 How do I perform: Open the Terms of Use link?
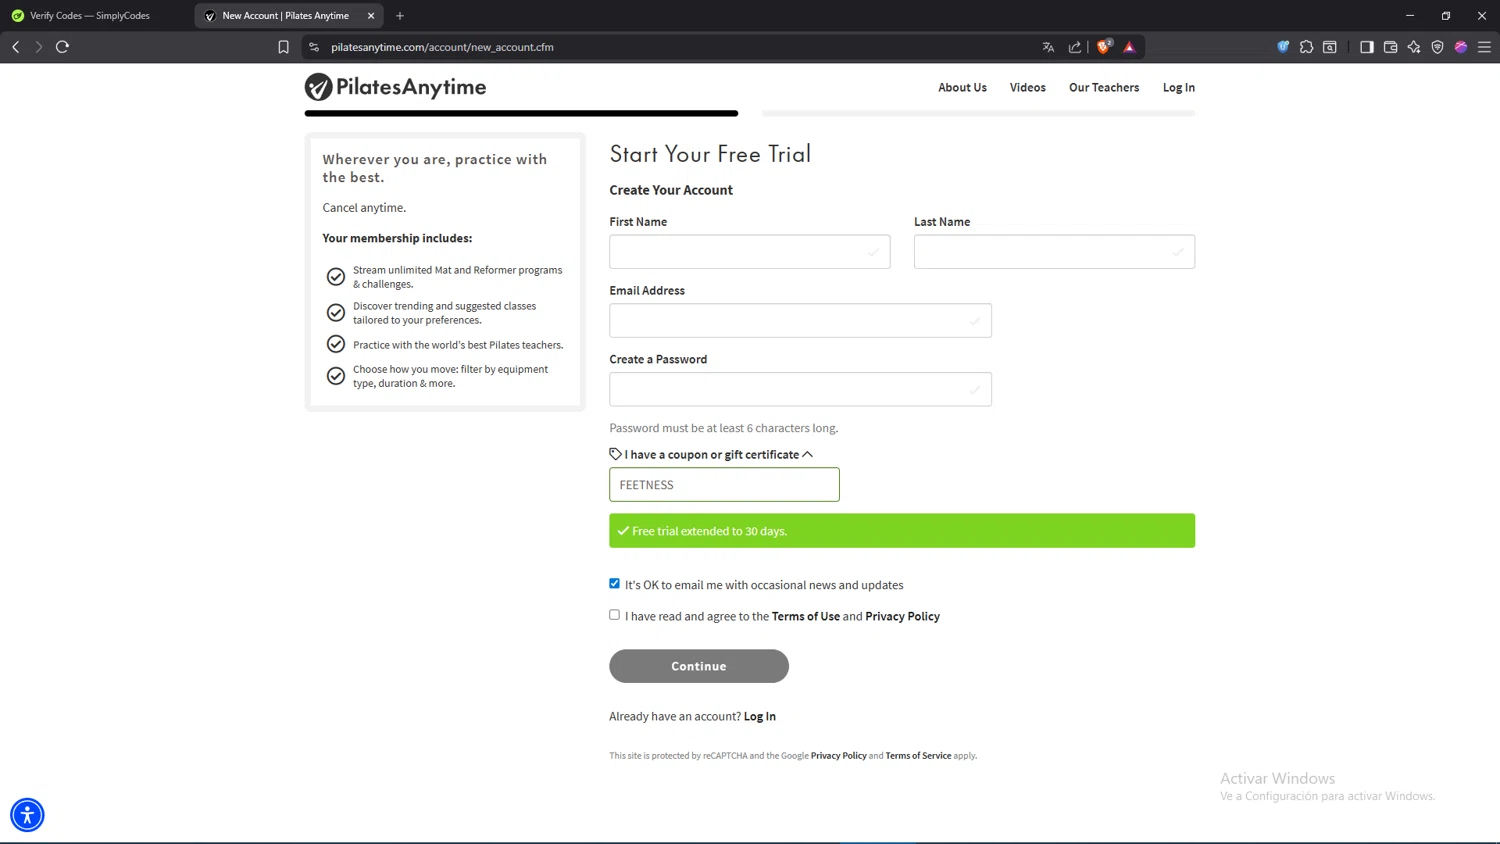point(806,617)
